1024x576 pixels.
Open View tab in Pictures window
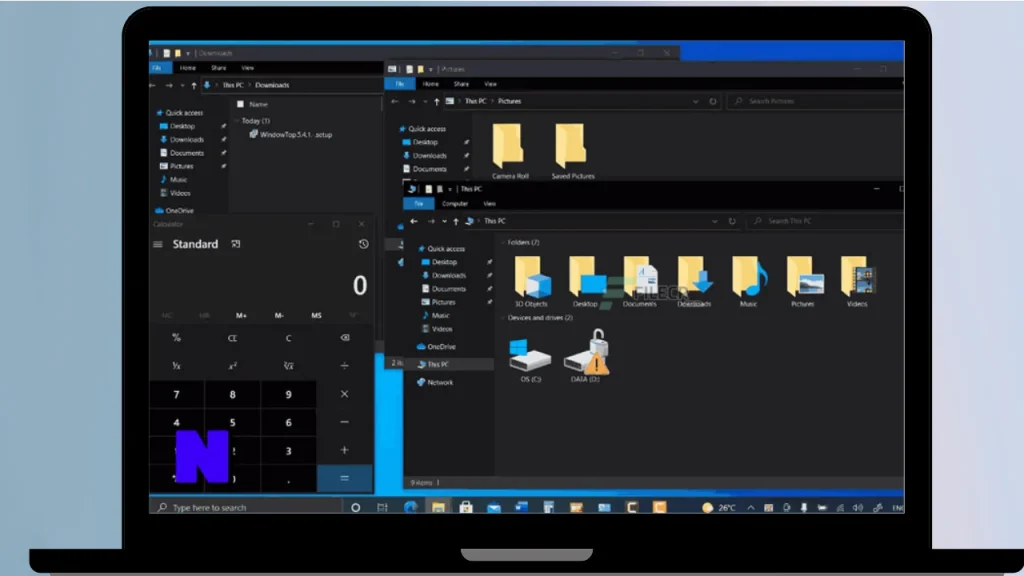(x=490, y=84)
